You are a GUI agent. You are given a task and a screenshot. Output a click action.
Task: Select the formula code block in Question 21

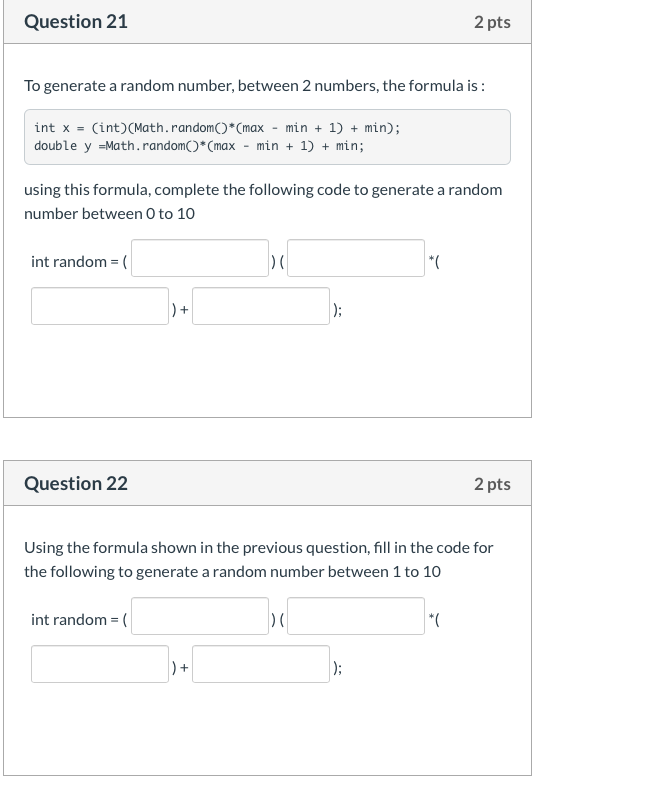point(265,136)
